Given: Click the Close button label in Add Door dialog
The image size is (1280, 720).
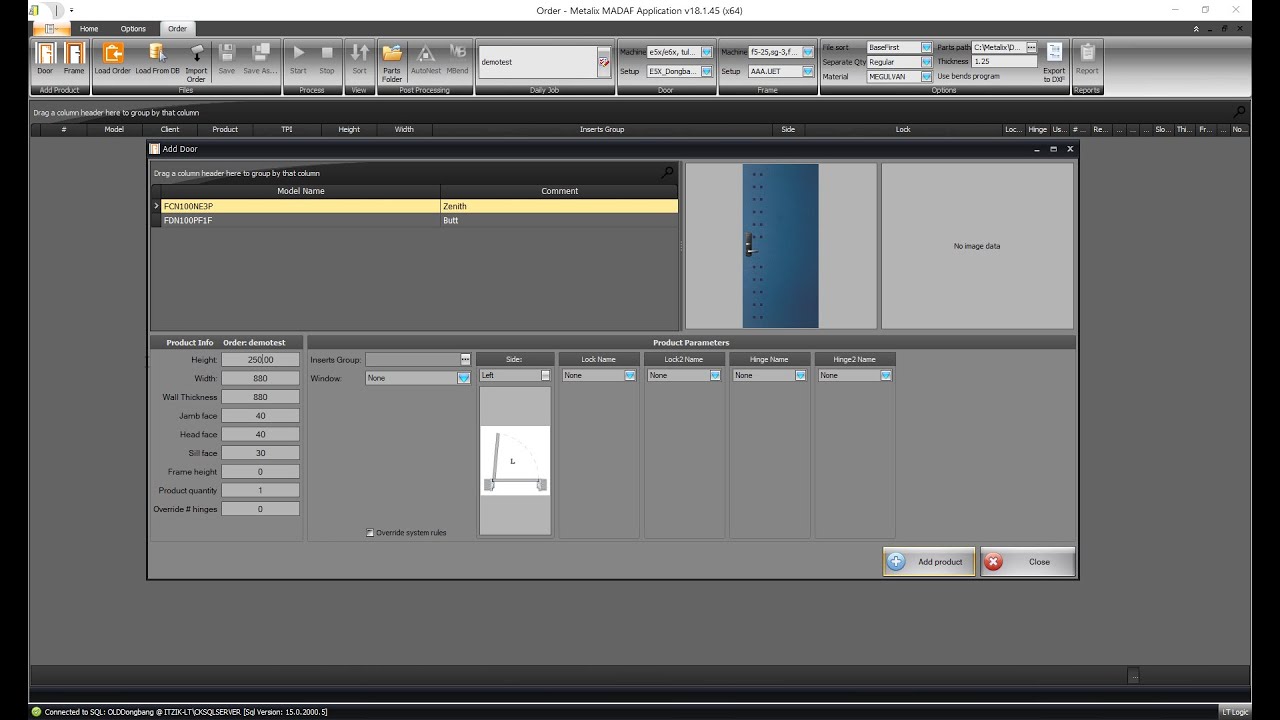Looking at the screenshot, I should pyautogui.click(x=1039, y=562).
